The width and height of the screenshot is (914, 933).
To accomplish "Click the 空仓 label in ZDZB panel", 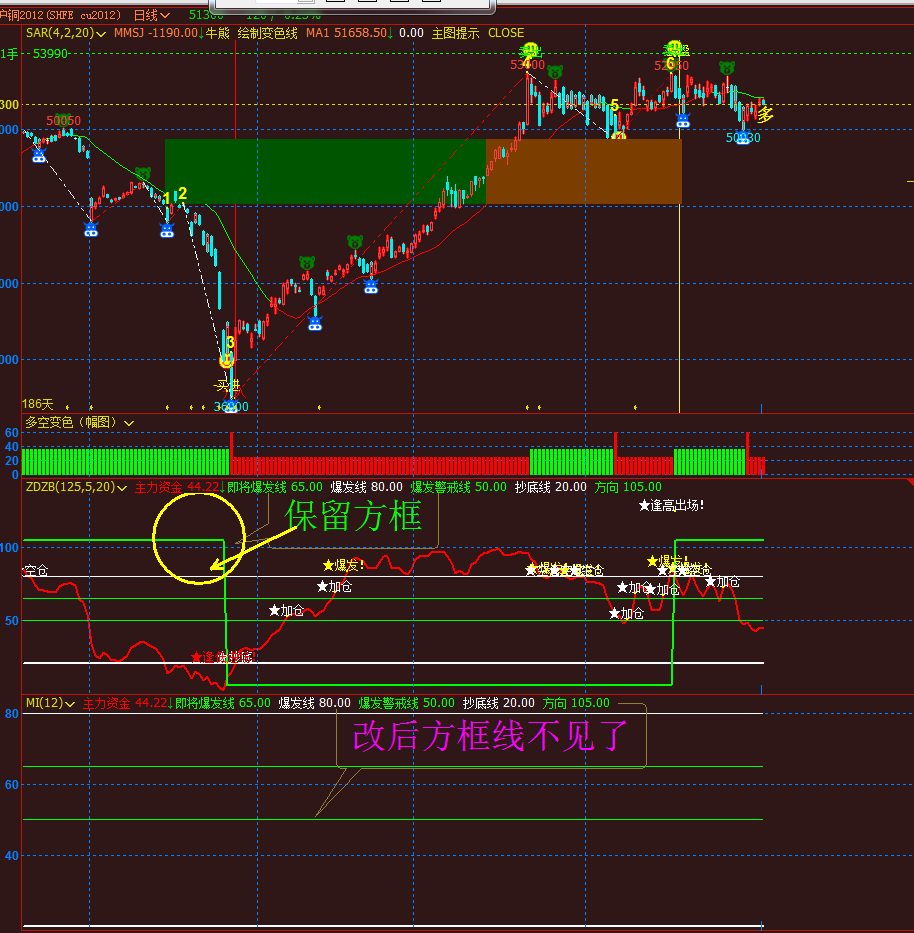I will click(36, 571).
